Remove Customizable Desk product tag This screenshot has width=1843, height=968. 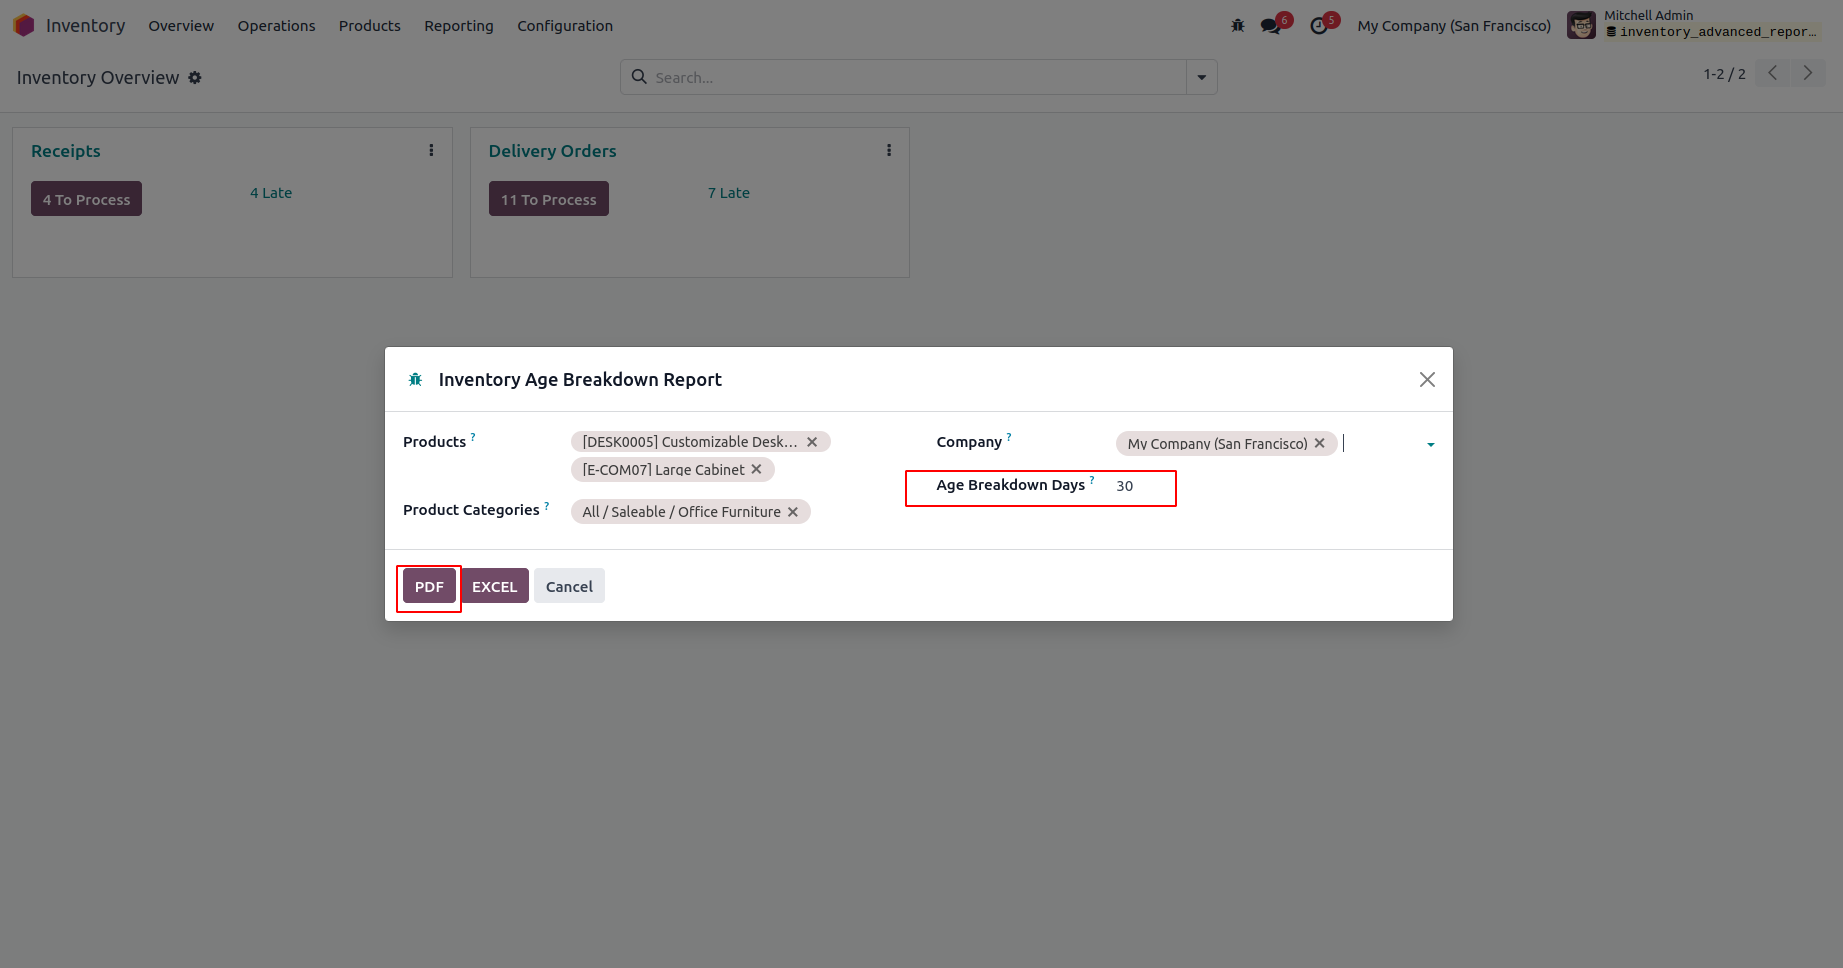click(812, 442)
